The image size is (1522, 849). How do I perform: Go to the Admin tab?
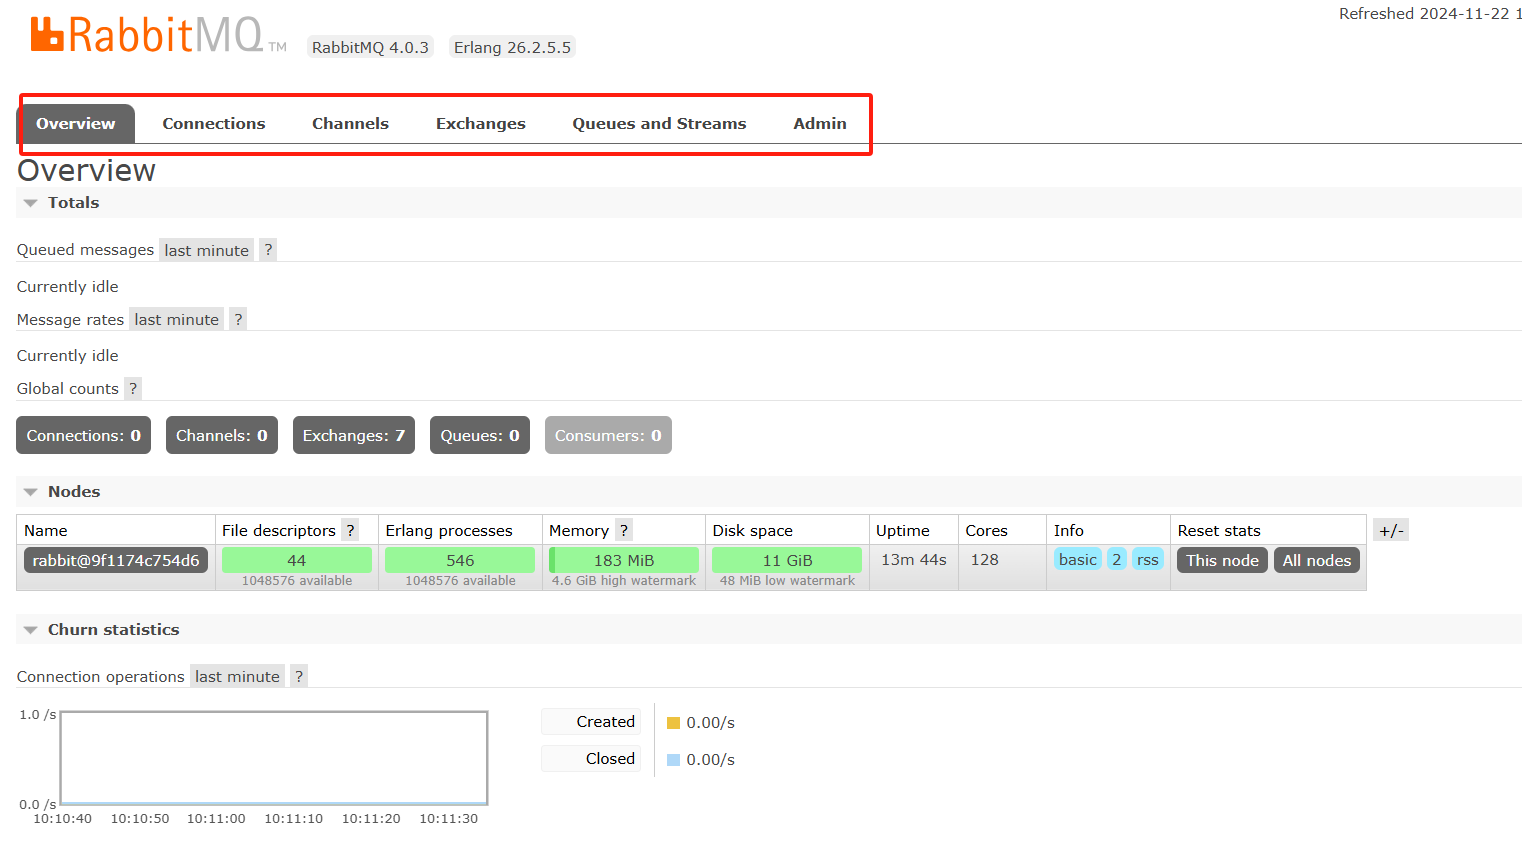tap(819, 123)
